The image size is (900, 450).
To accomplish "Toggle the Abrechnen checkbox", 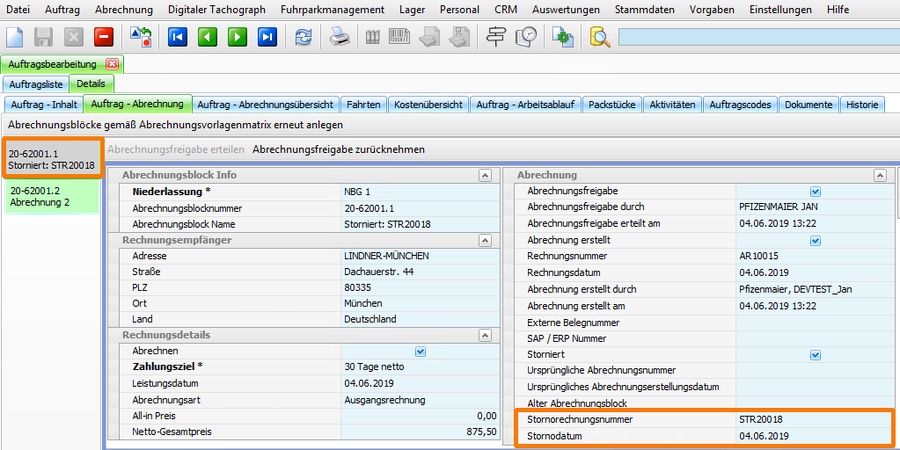I will pos(420,351).
